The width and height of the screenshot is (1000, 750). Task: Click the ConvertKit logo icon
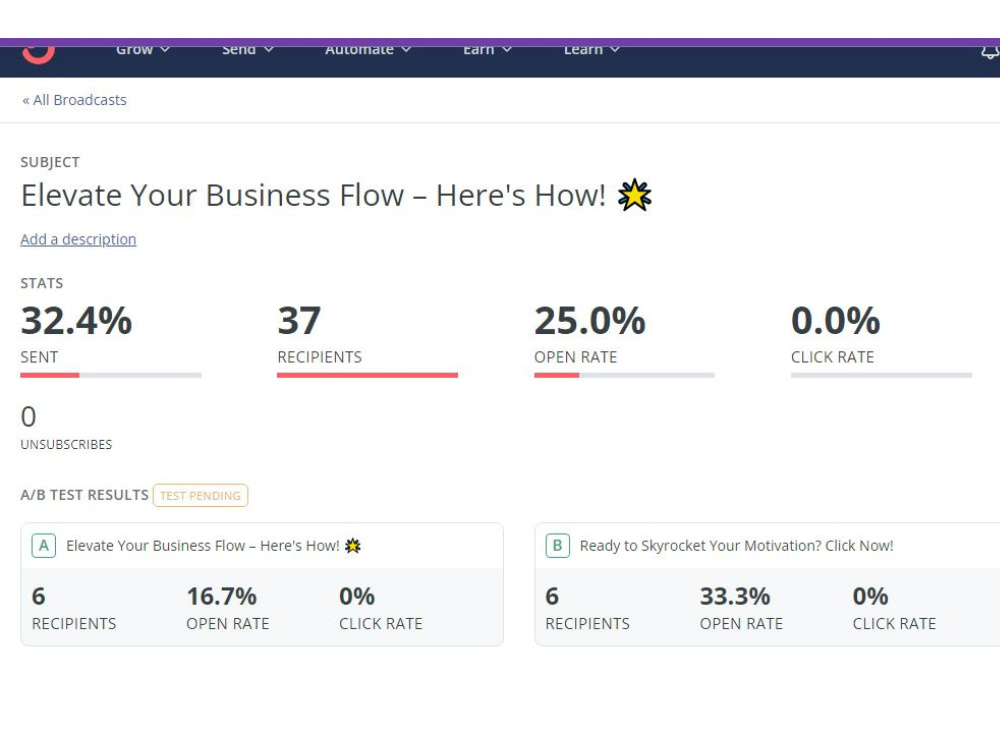point(38,55)
